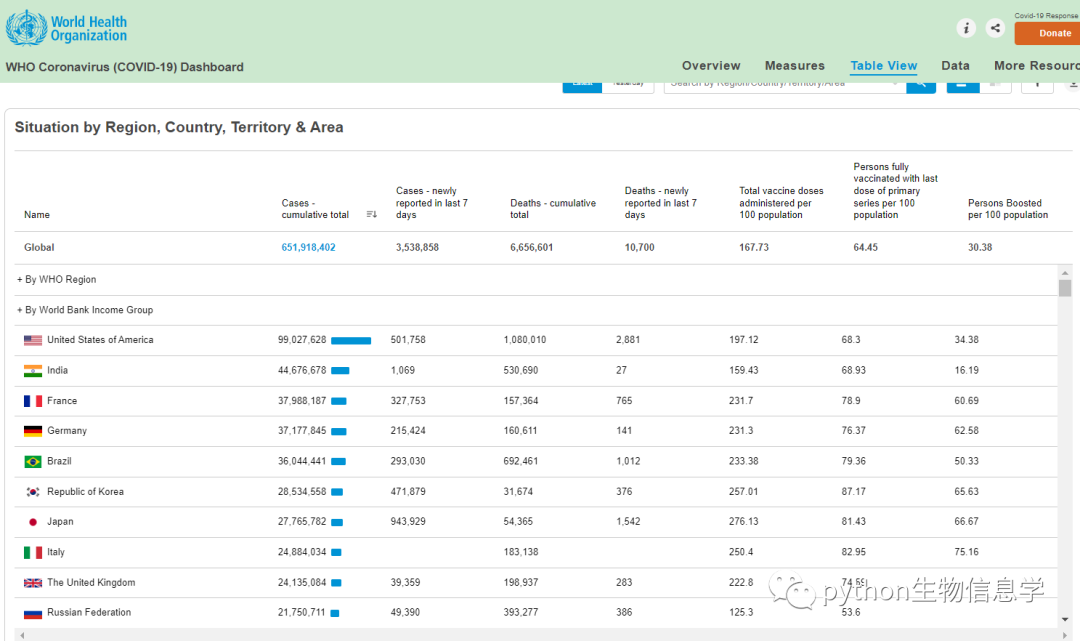The width and height of the screenshot is (1080, 641).
Task: Select the Brazil country name
Action: (x=59, y=461)
